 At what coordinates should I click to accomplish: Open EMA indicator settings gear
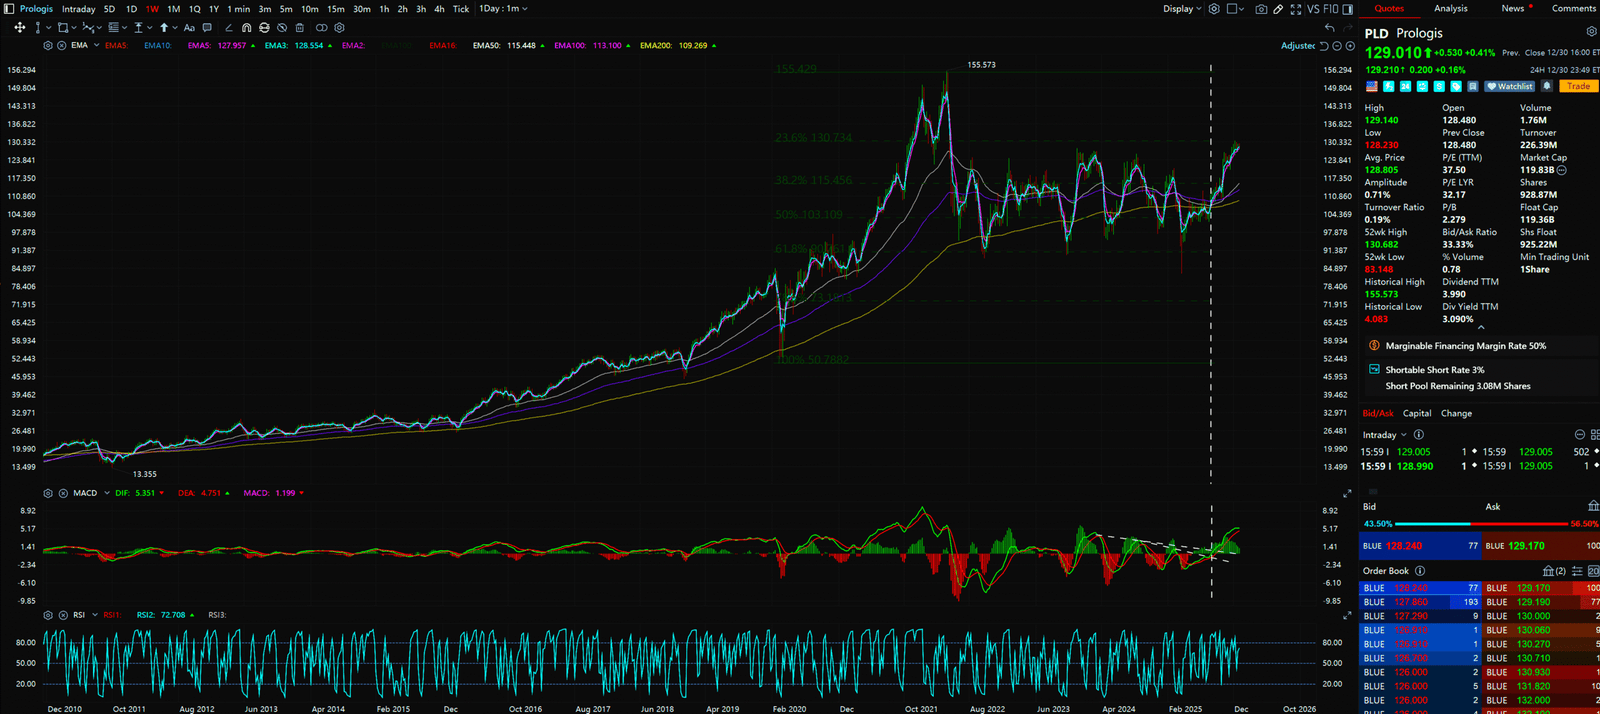(x=48, y=46)
